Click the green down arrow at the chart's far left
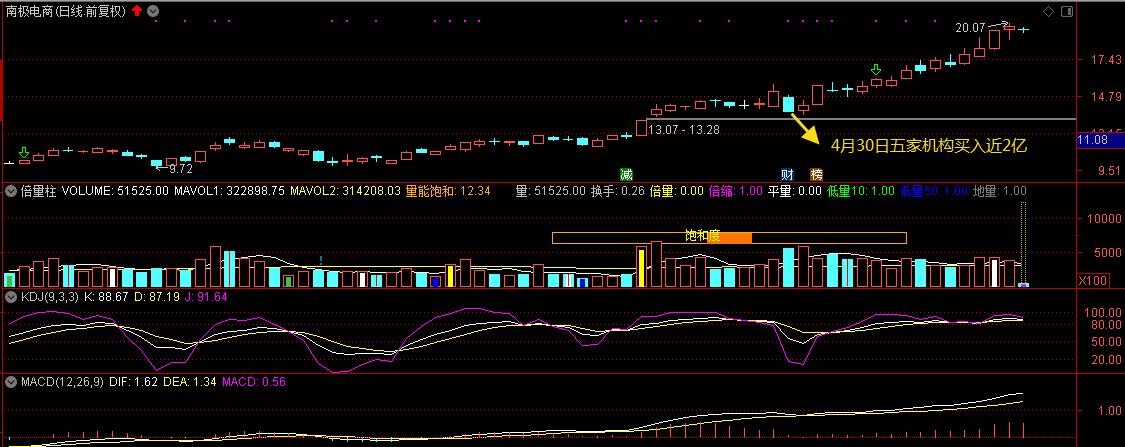This screenshot has width=1125, height=447. 24,152
